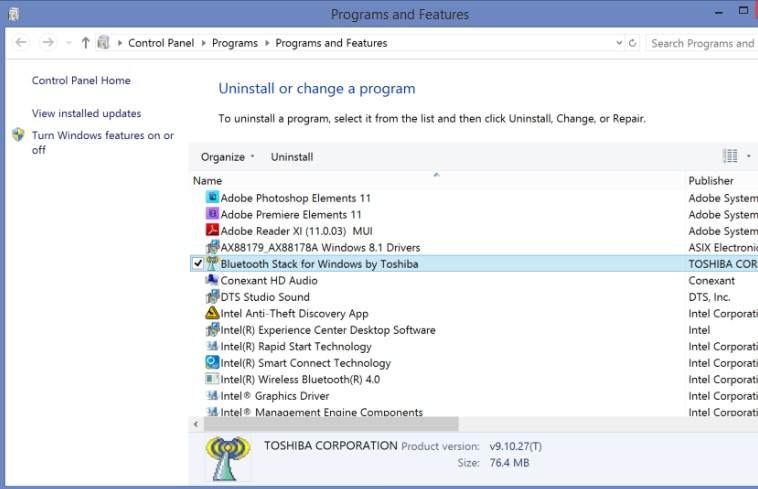Expand the address bar history dropdown
Screen dimensions: 758x489
617,43
